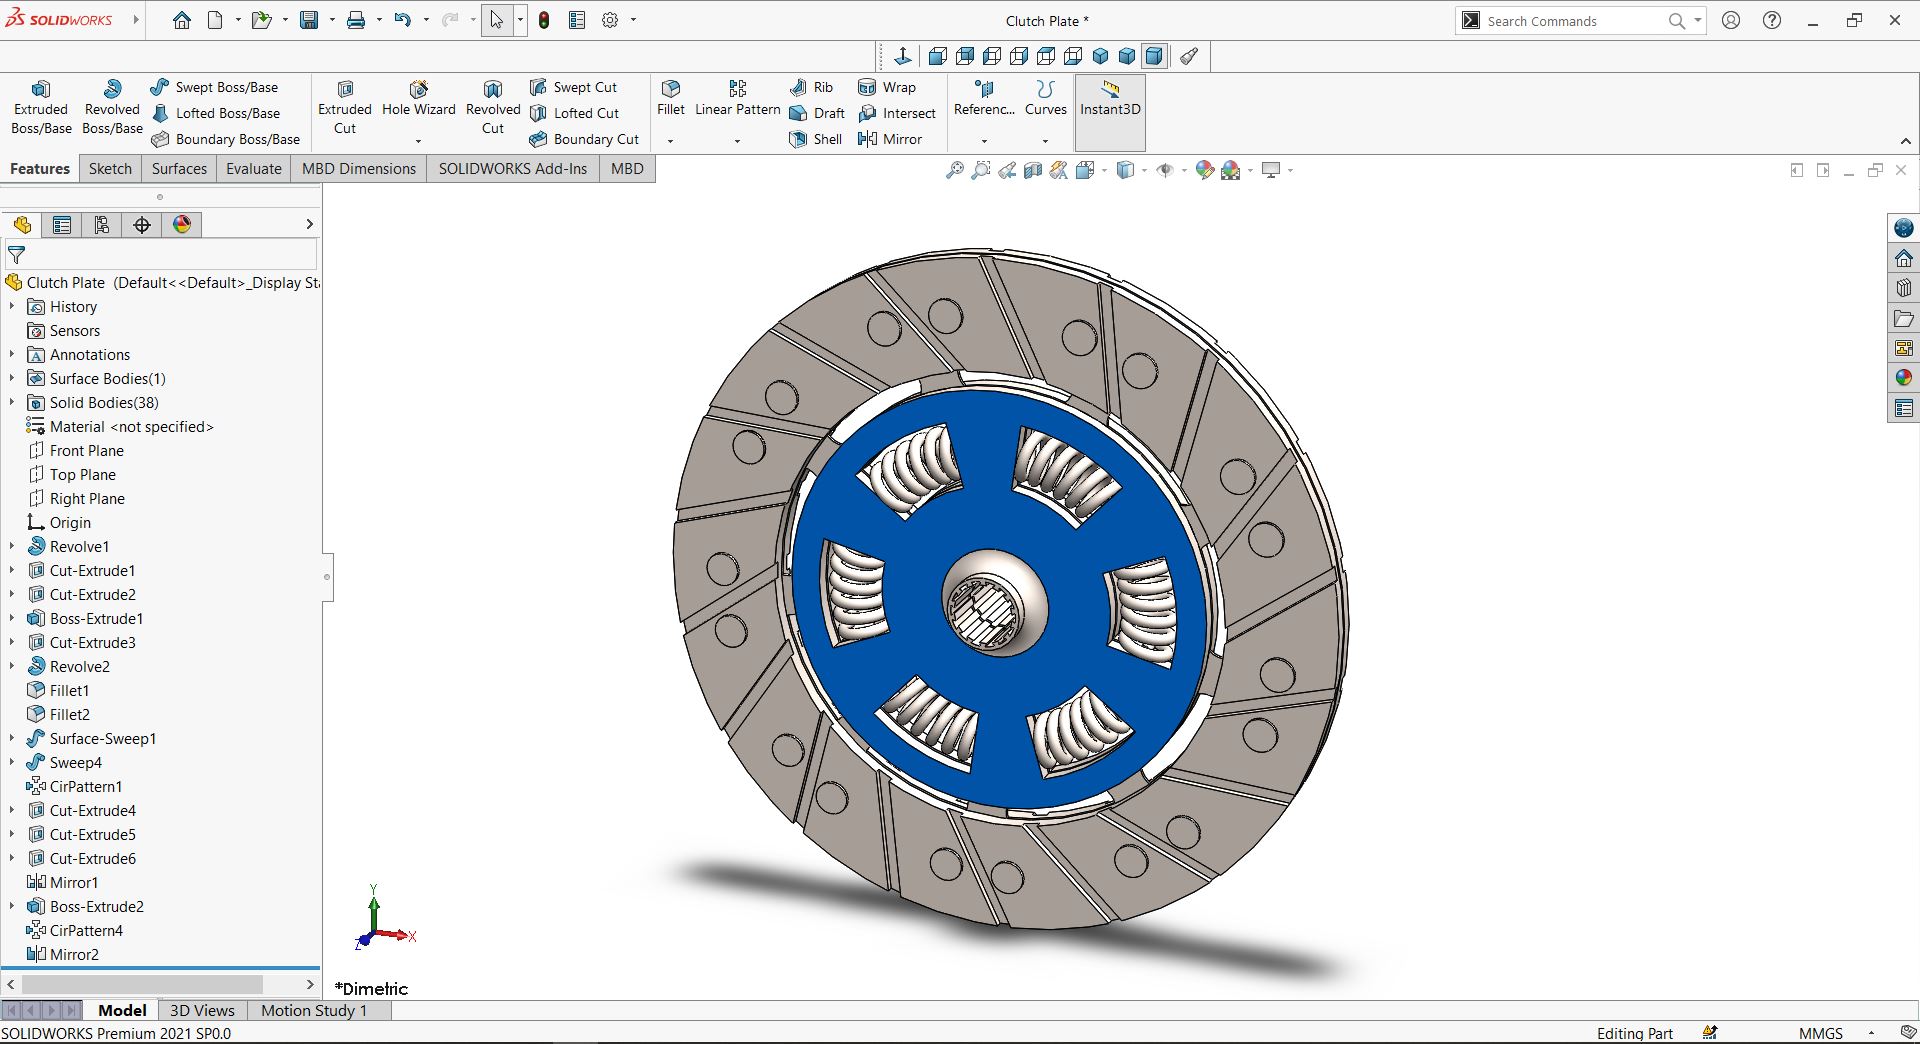Screen dimensions: 1920x1044
Task: Switch to the Isometric view cube
Action: (1100, 56)
